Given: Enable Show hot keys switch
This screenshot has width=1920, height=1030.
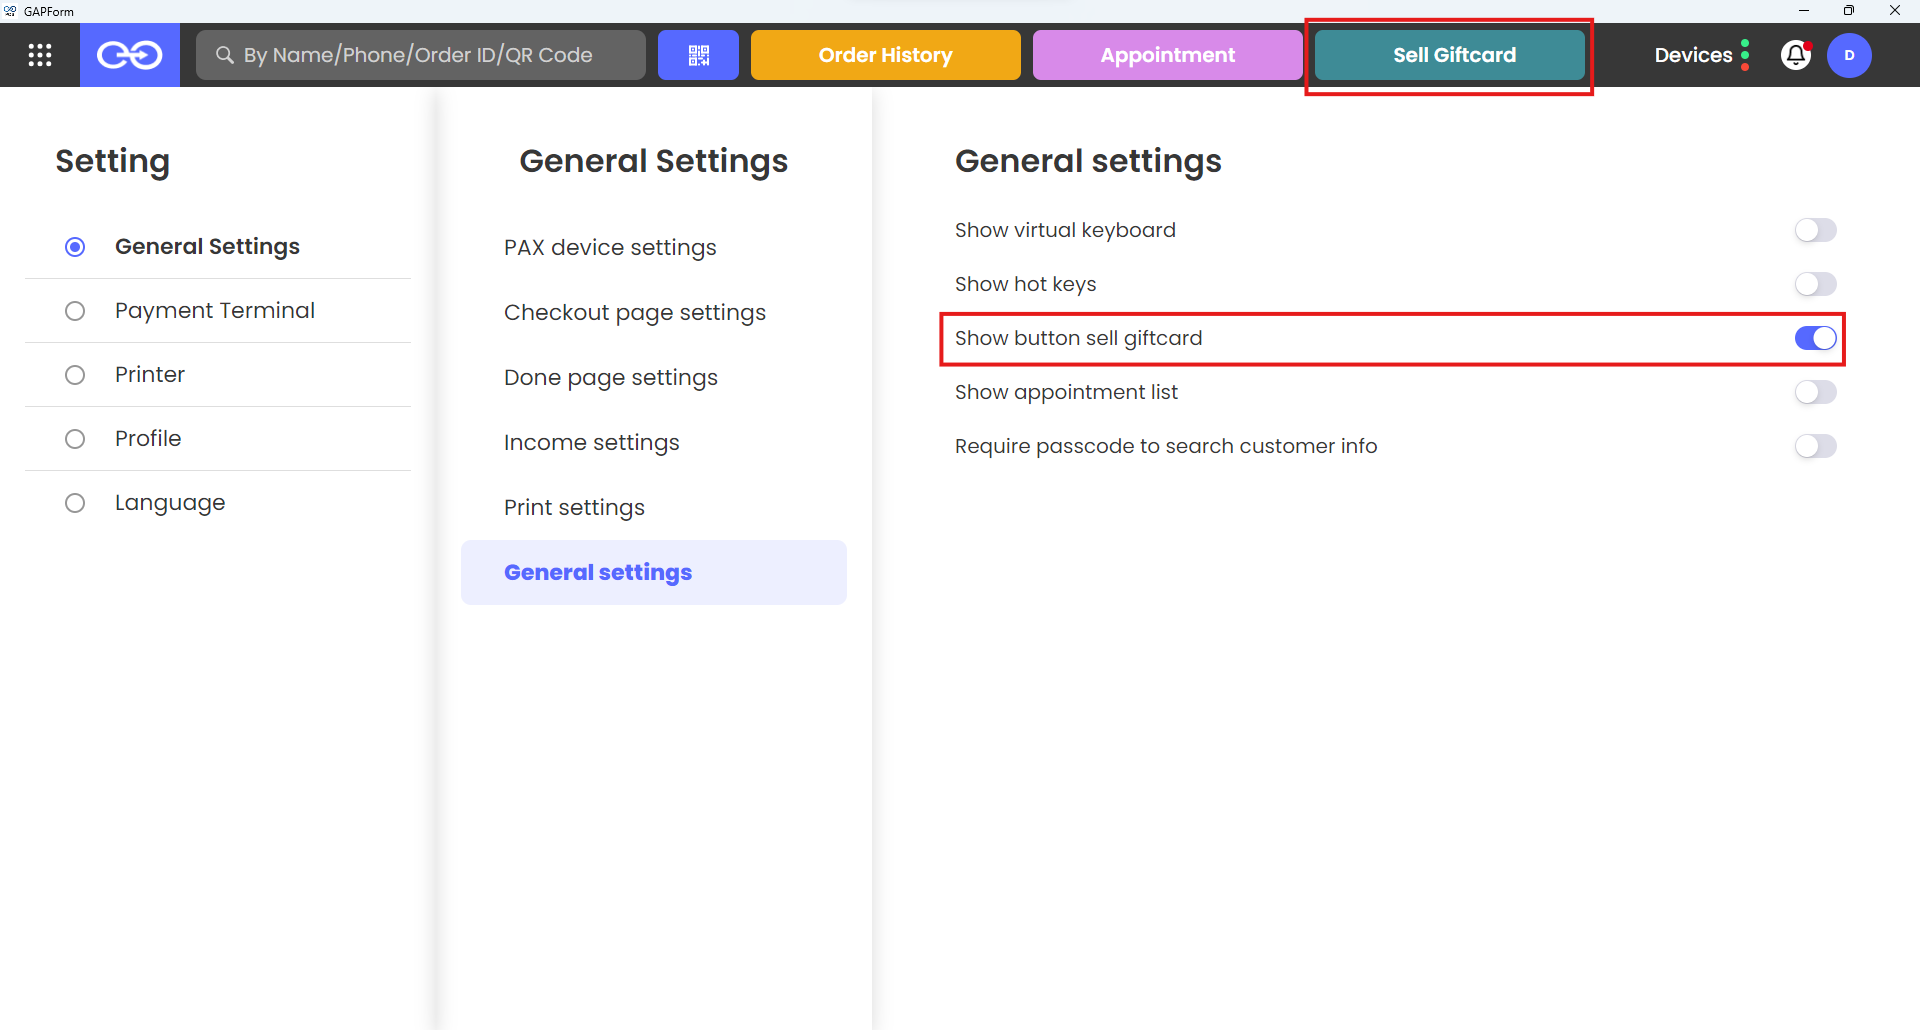Looking at the screenshot, I should click(1815, 284).
